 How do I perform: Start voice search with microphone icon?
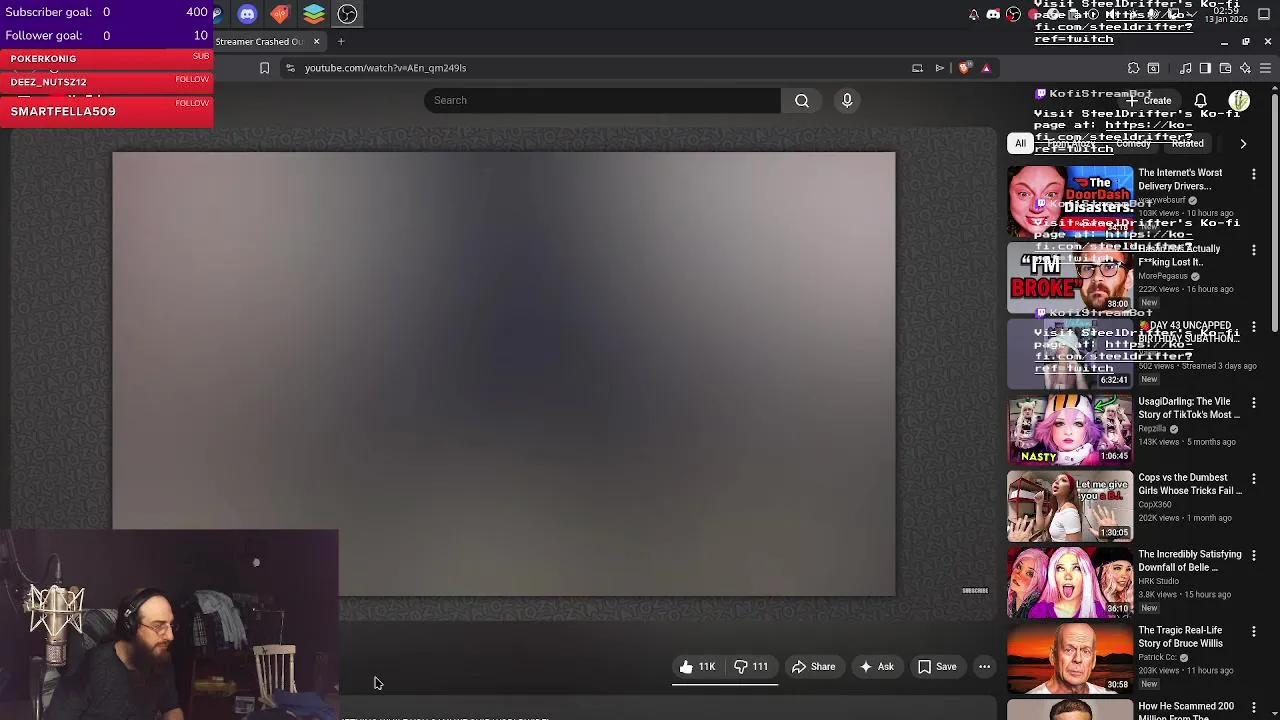coord(847,100)
